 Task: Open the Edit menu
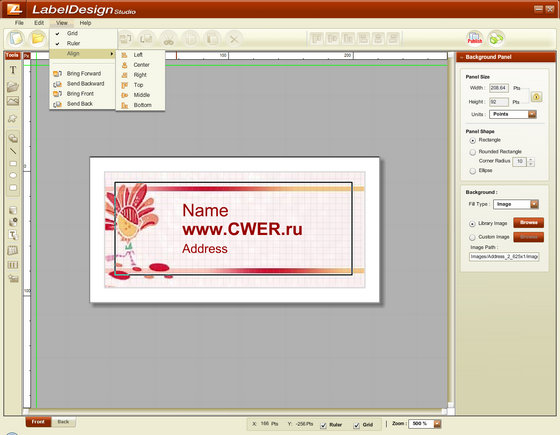click(39, 23)
